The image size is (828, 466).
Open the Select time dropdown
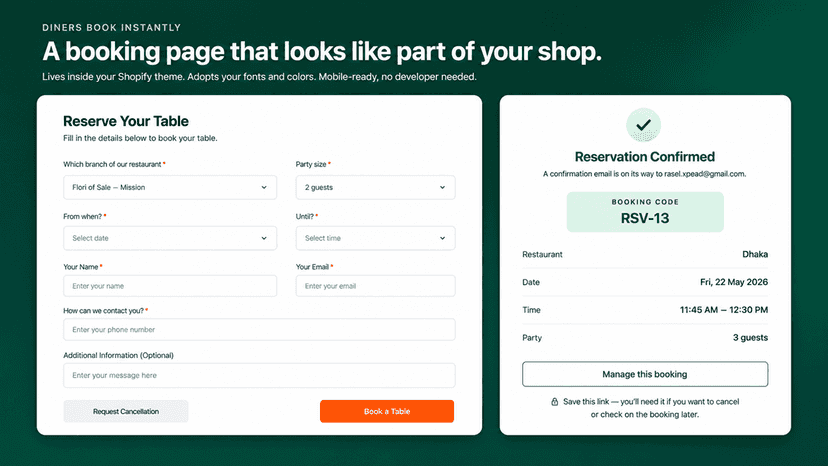(x=375, y=238)
